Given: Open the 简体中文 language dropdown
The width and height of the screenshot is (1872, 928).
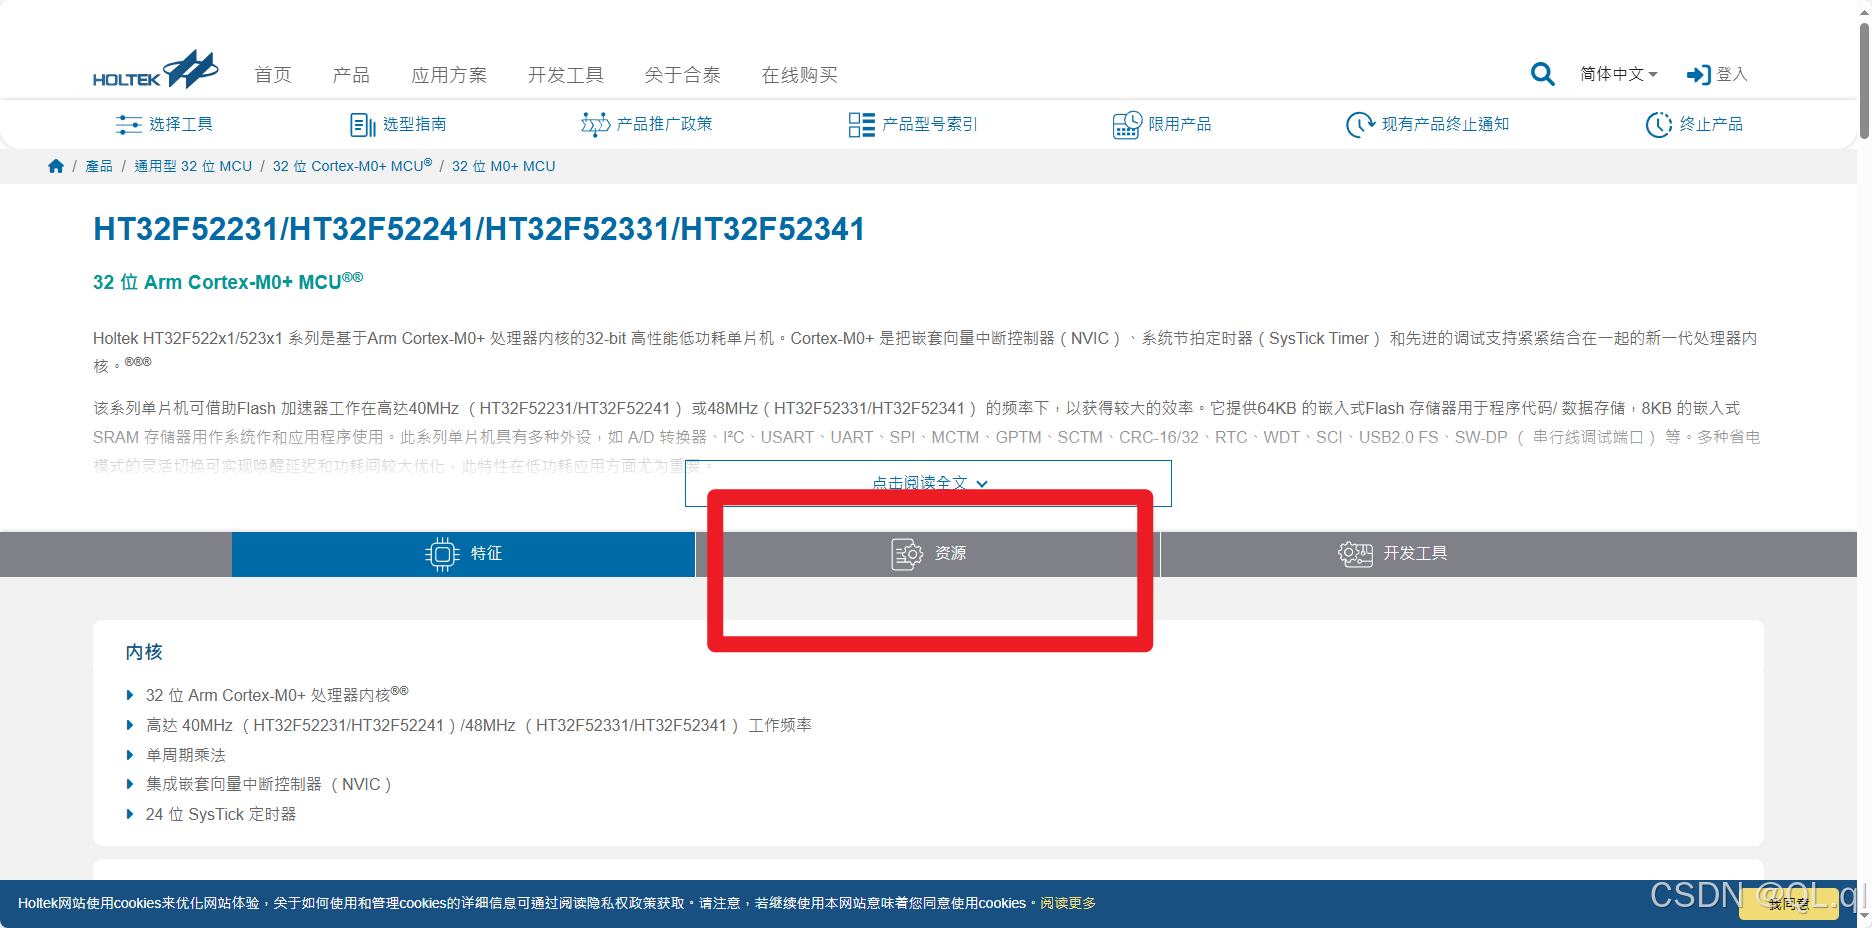Looking at the screenshot, I should pos(1618,74).
